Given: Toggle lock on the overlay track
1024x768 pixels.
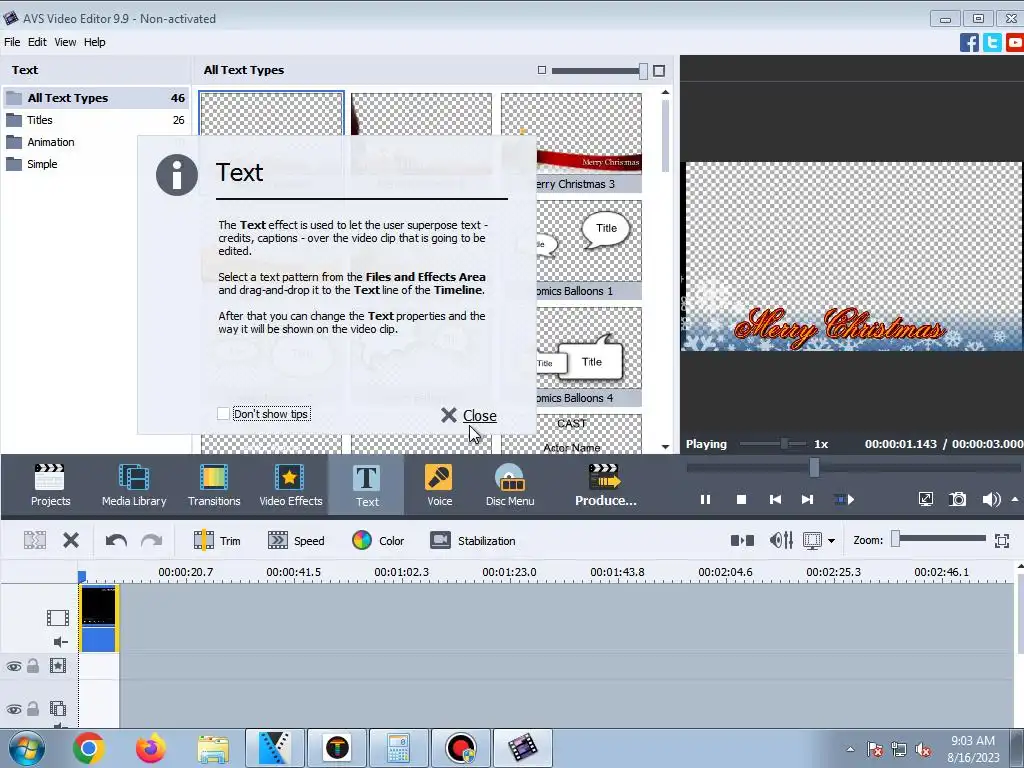Looking at the screenshot, I should (x=33, y=709).
